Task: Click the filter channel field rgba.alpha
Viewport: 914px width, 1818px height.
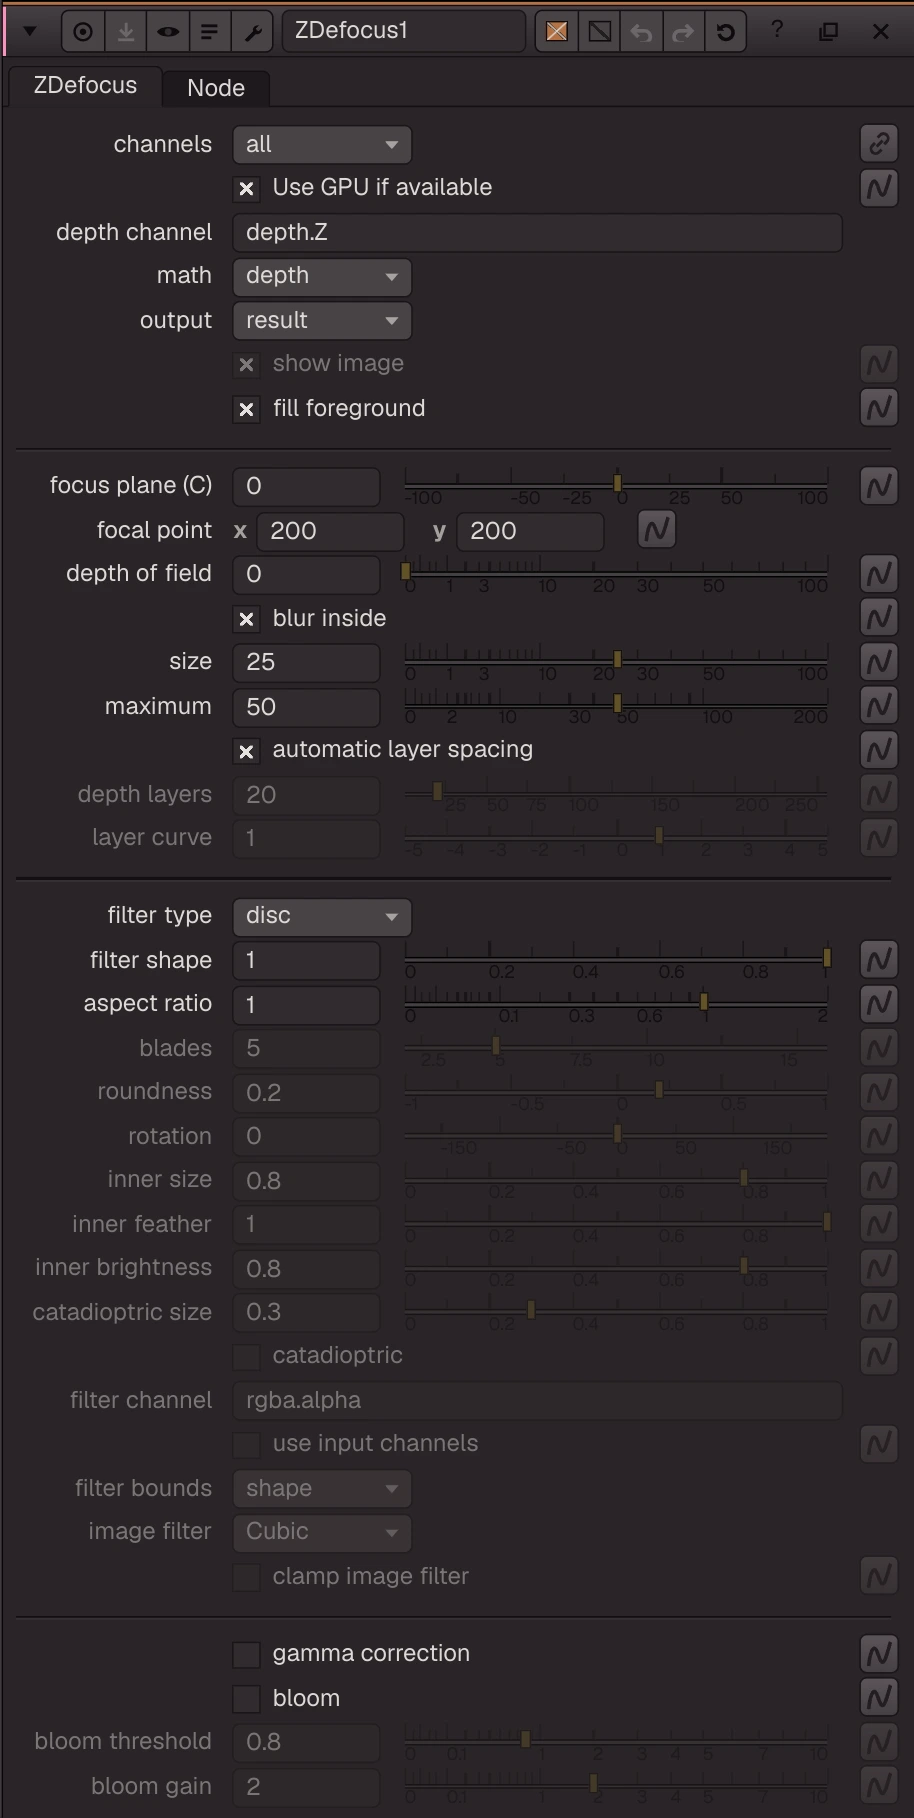Action: 537,1400
